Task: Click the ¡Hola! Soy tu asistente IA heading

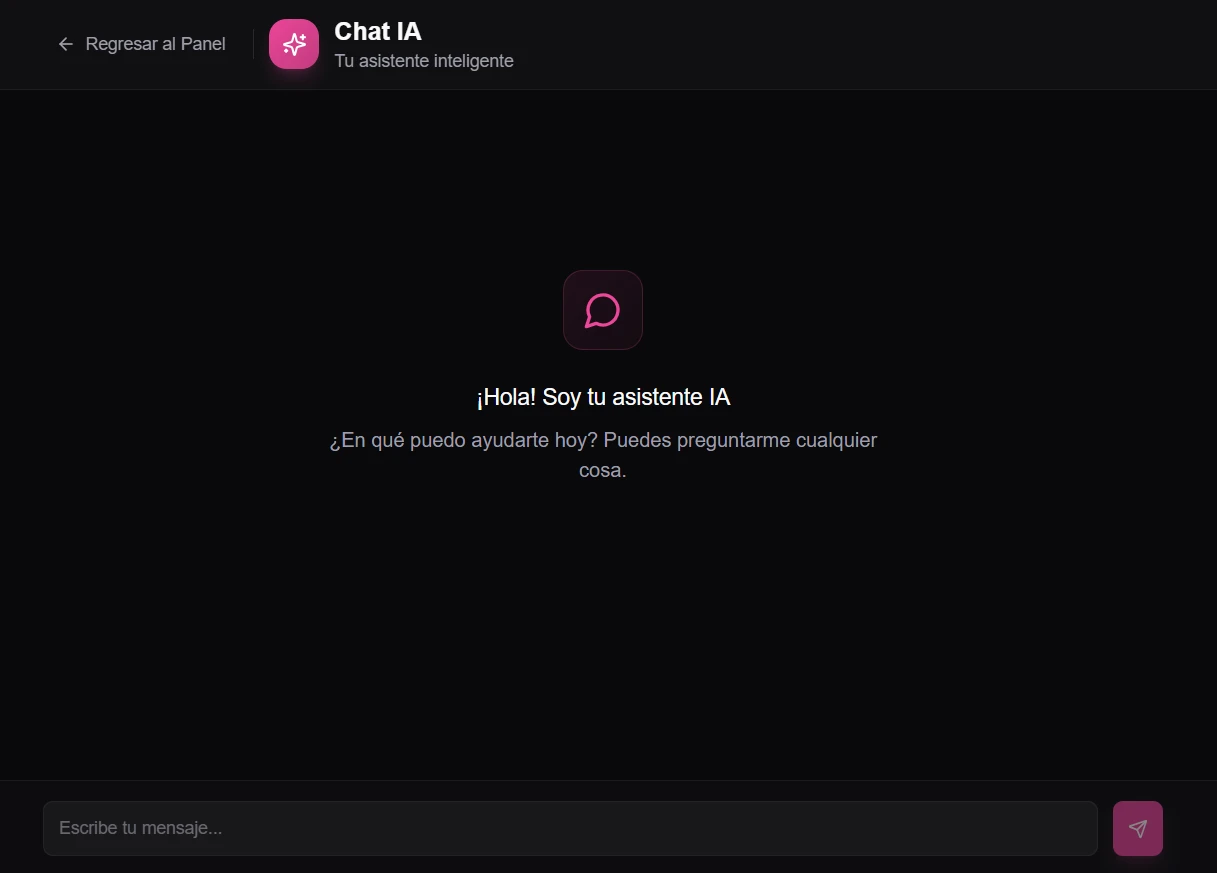Action: (603, 397)
